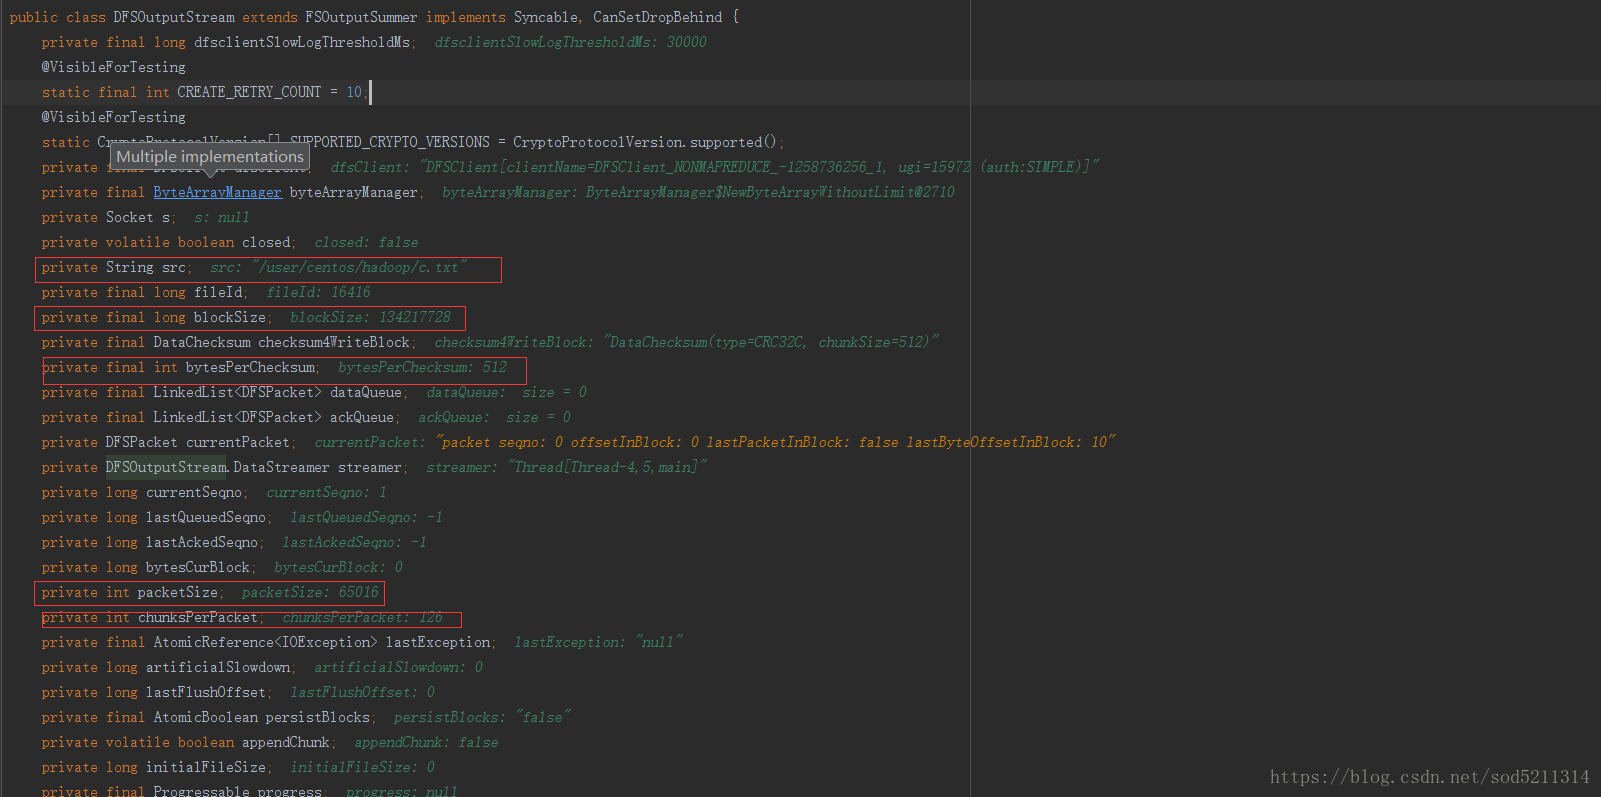Click the ackQueue field name
Screen dimensions: 1601x797
(x=362, y=417)
